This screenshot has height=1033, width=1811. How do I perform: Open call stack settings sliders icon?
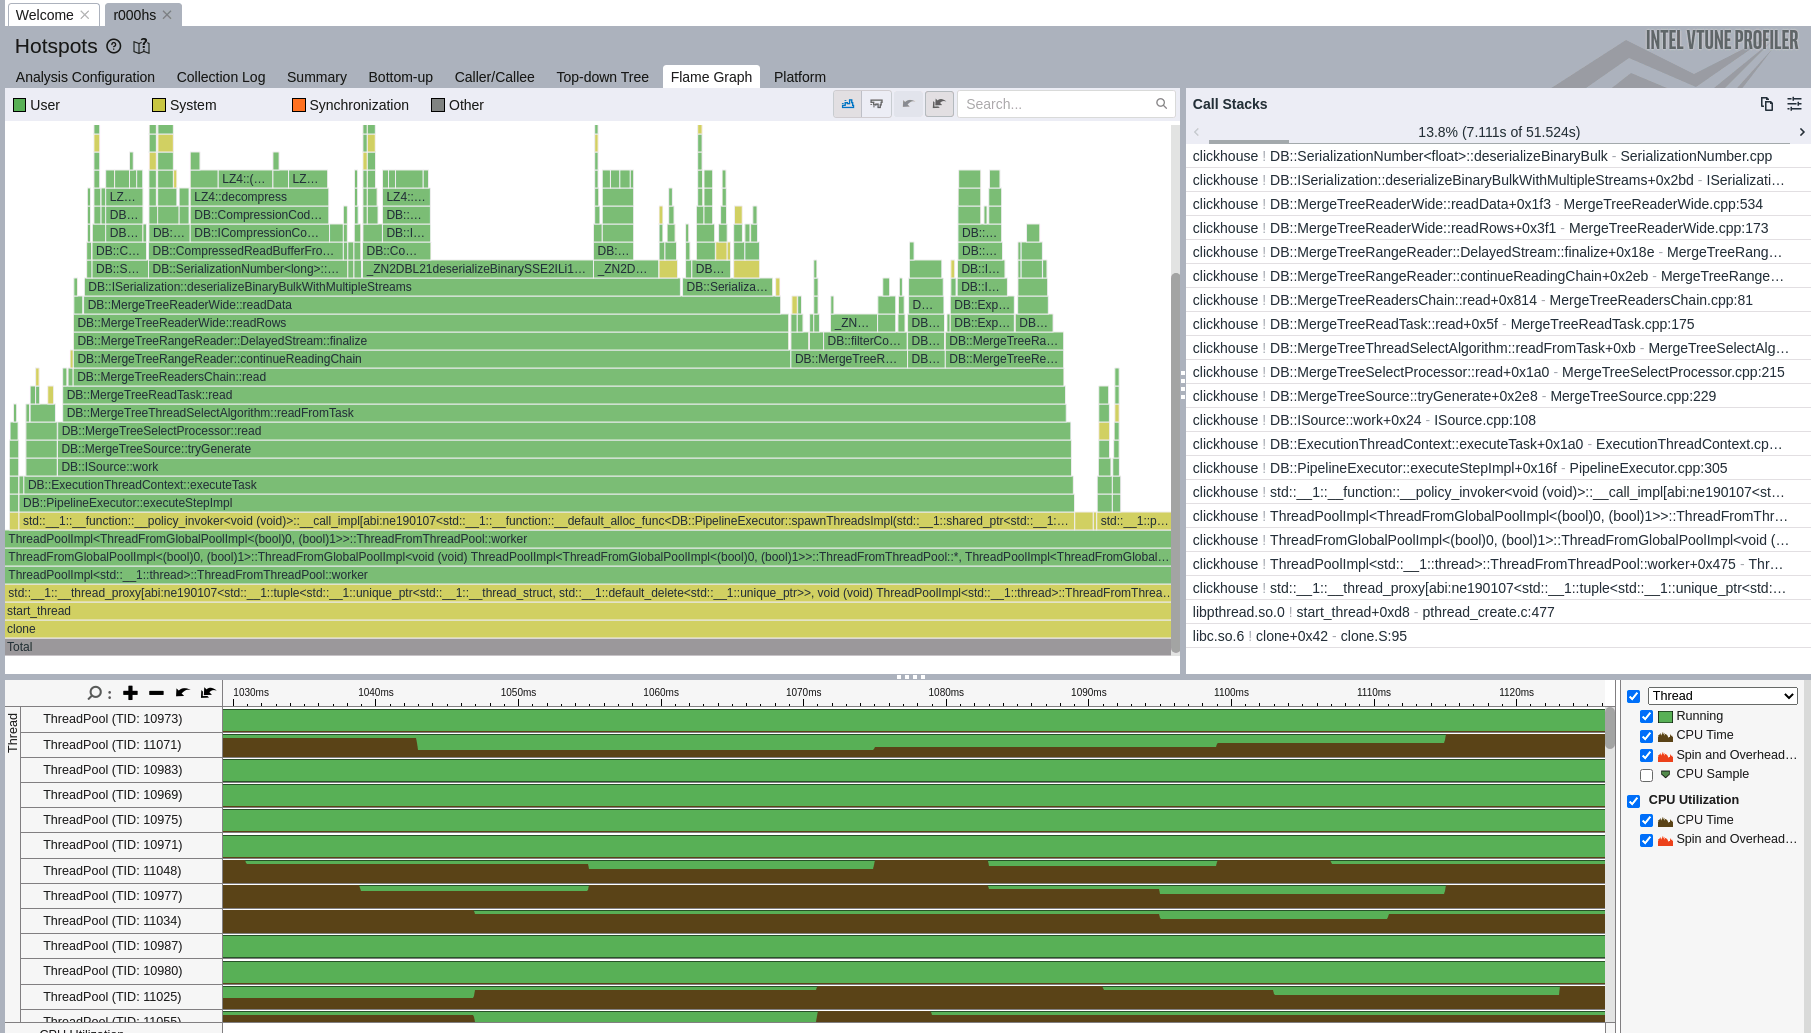point(1795,104)
